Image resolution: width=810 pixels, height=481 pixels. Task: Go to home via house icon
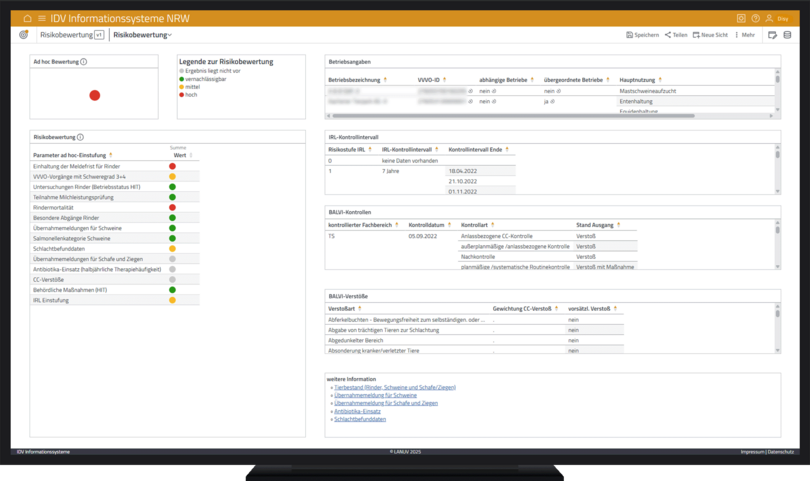click(x=27, y=19)
